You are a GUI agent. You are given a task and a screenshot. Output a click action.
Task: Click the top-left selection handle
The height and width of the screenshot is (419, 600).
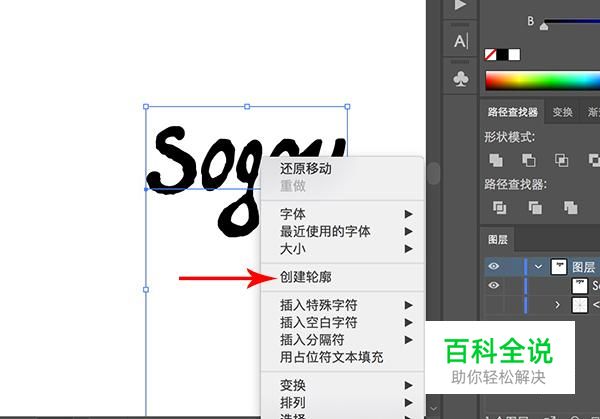point(146,106)
